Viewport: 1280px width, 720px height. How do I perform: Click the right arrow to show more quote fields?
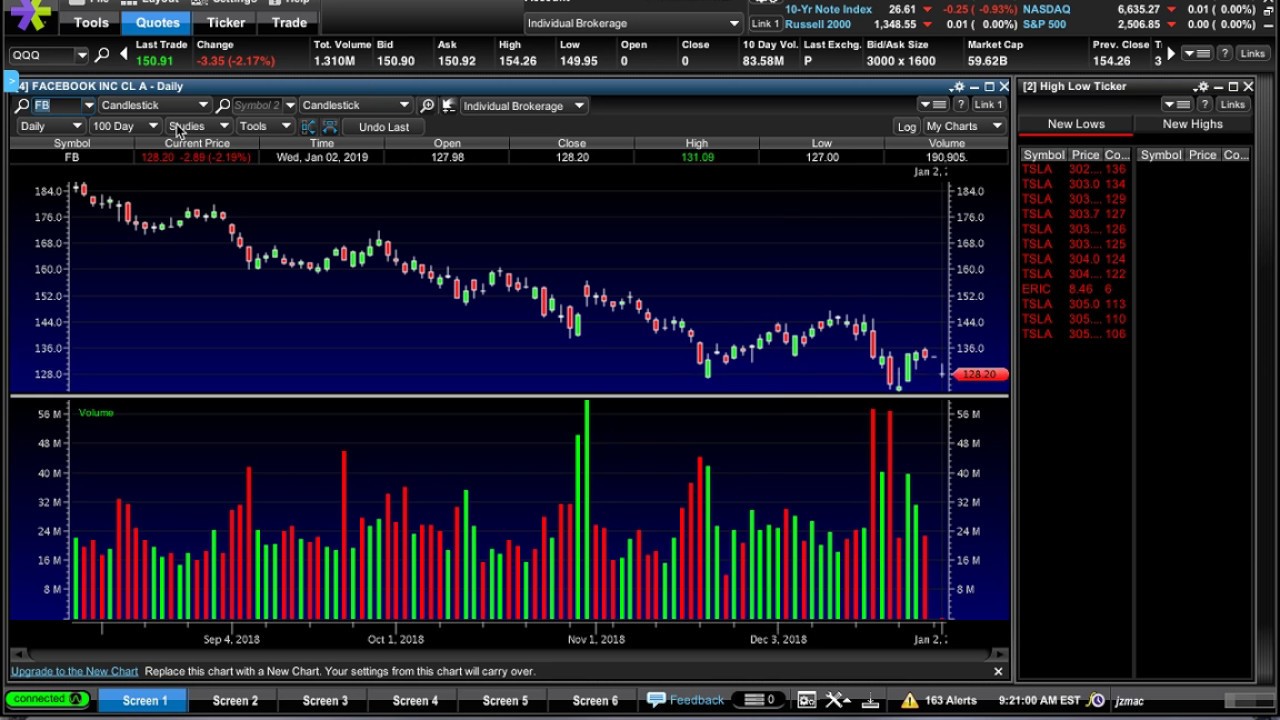click(1171, 54)
